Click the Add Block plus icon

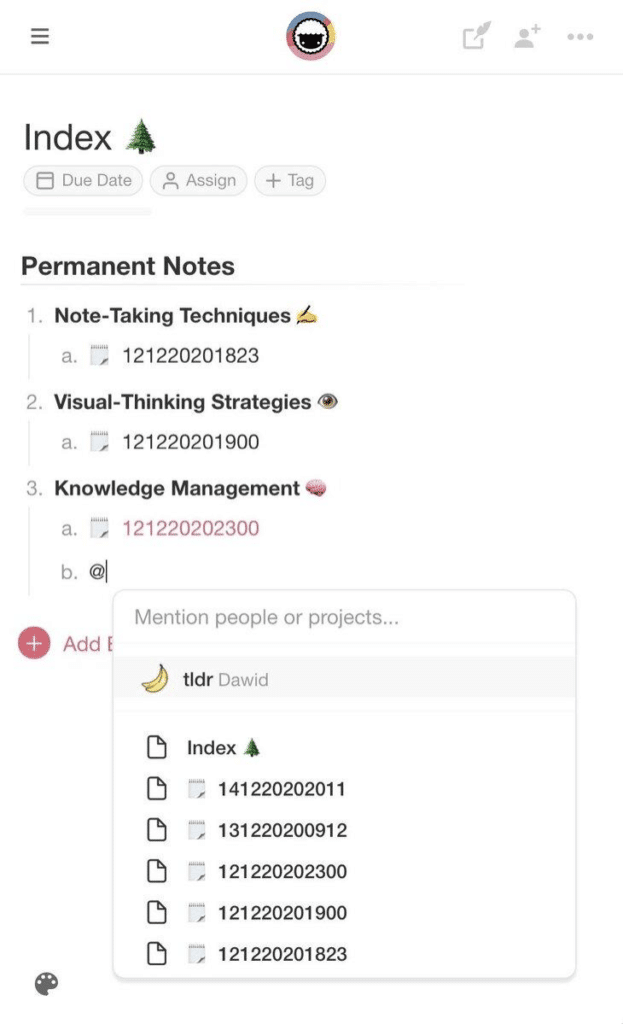tap(33, 643)
